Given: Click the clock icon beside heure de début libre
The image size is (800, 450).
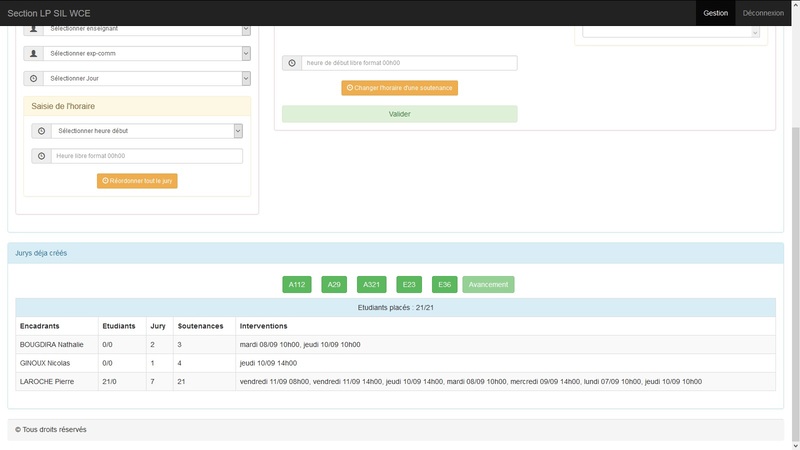Looking at the screenshot, I should tap(292, 63).
